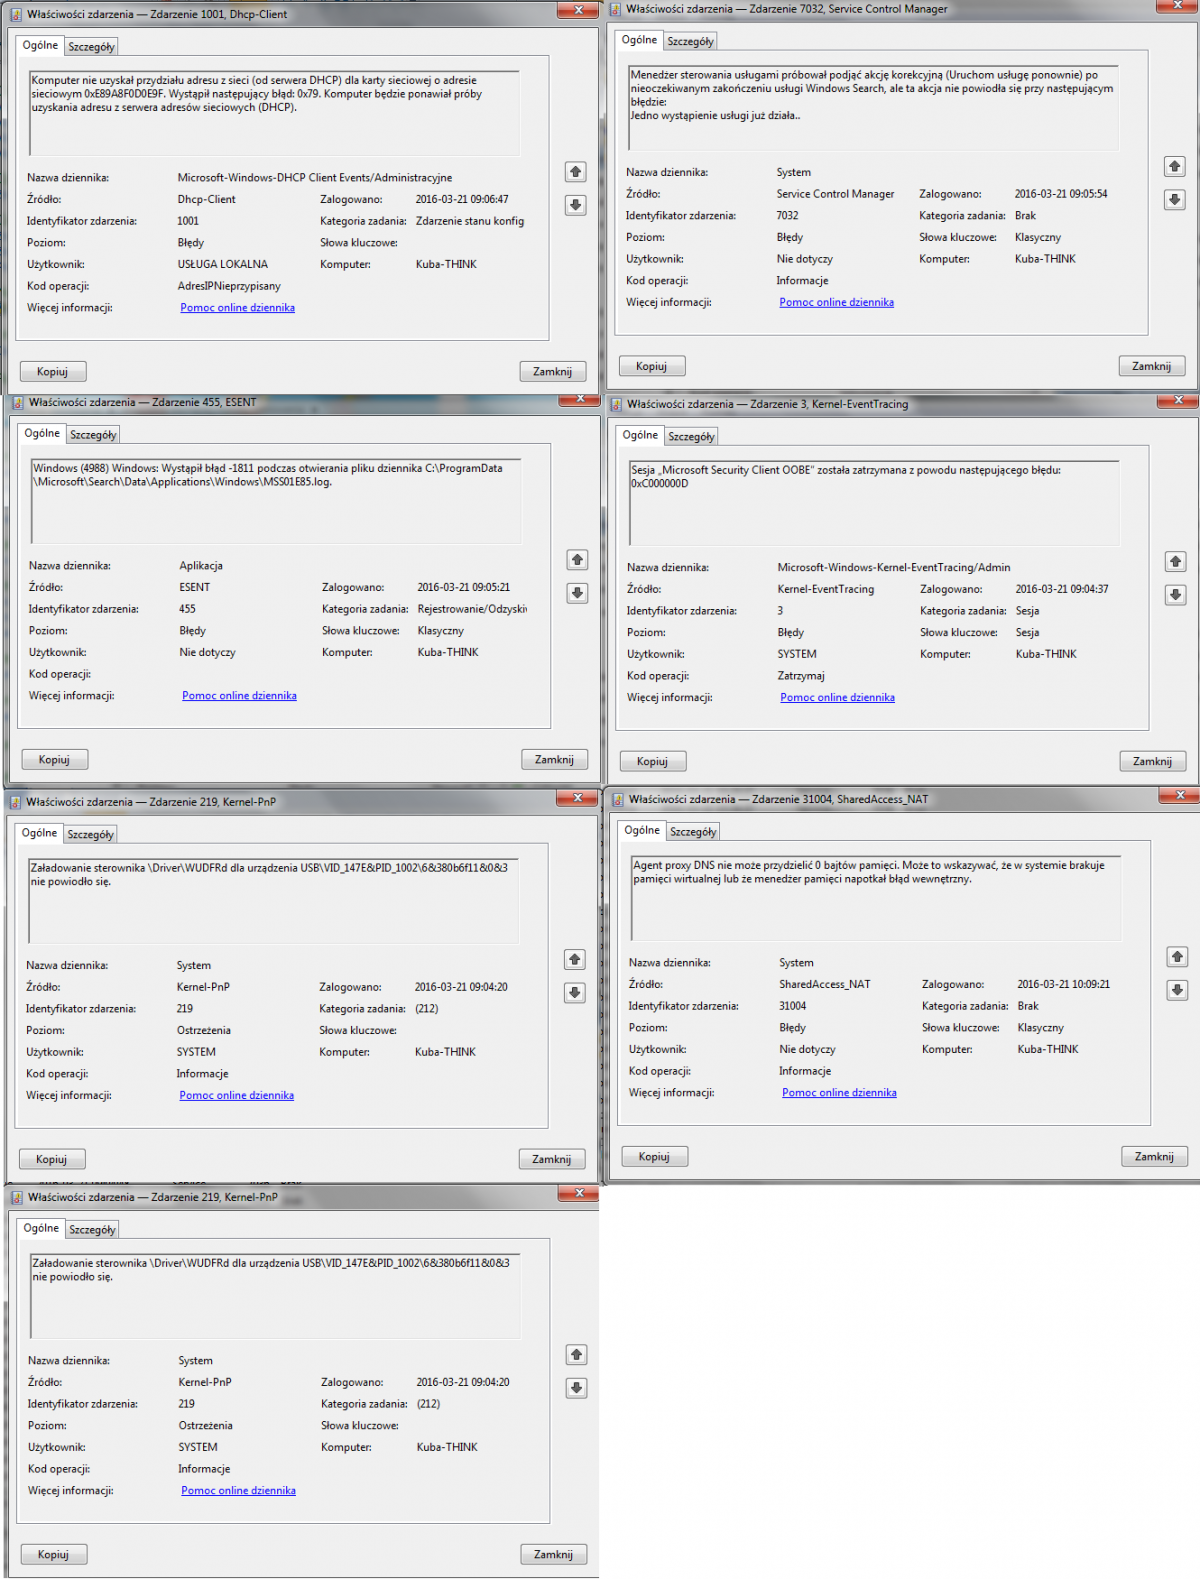The image size is (1200, 1579).
Task: Click the ESENT event description text box
Action: coord(276,500)
